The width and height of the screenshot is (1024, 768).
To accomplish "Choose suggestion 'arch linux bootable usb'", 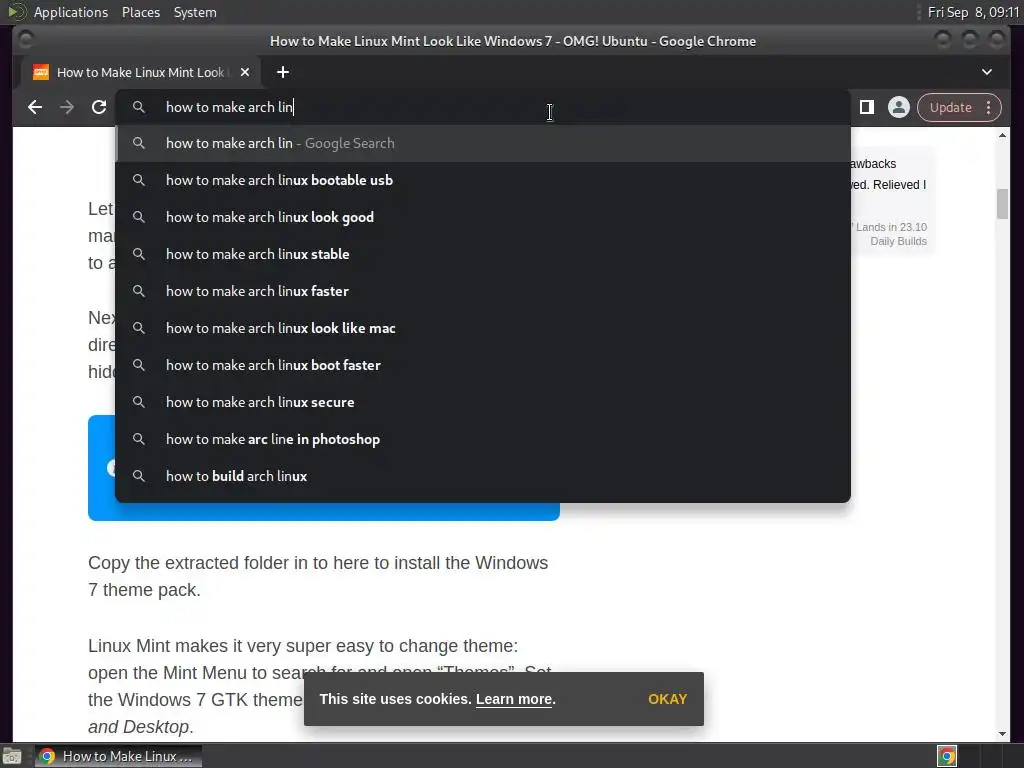I will pyautogui.click(x=483, y=180).
